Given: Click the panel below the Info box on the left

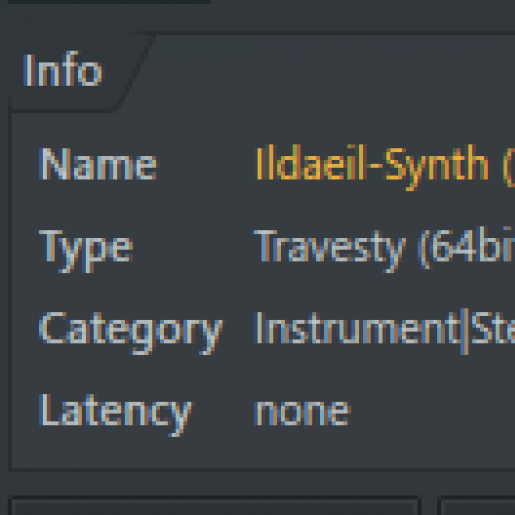Looking at the screenshot, I should click(215, 506).
